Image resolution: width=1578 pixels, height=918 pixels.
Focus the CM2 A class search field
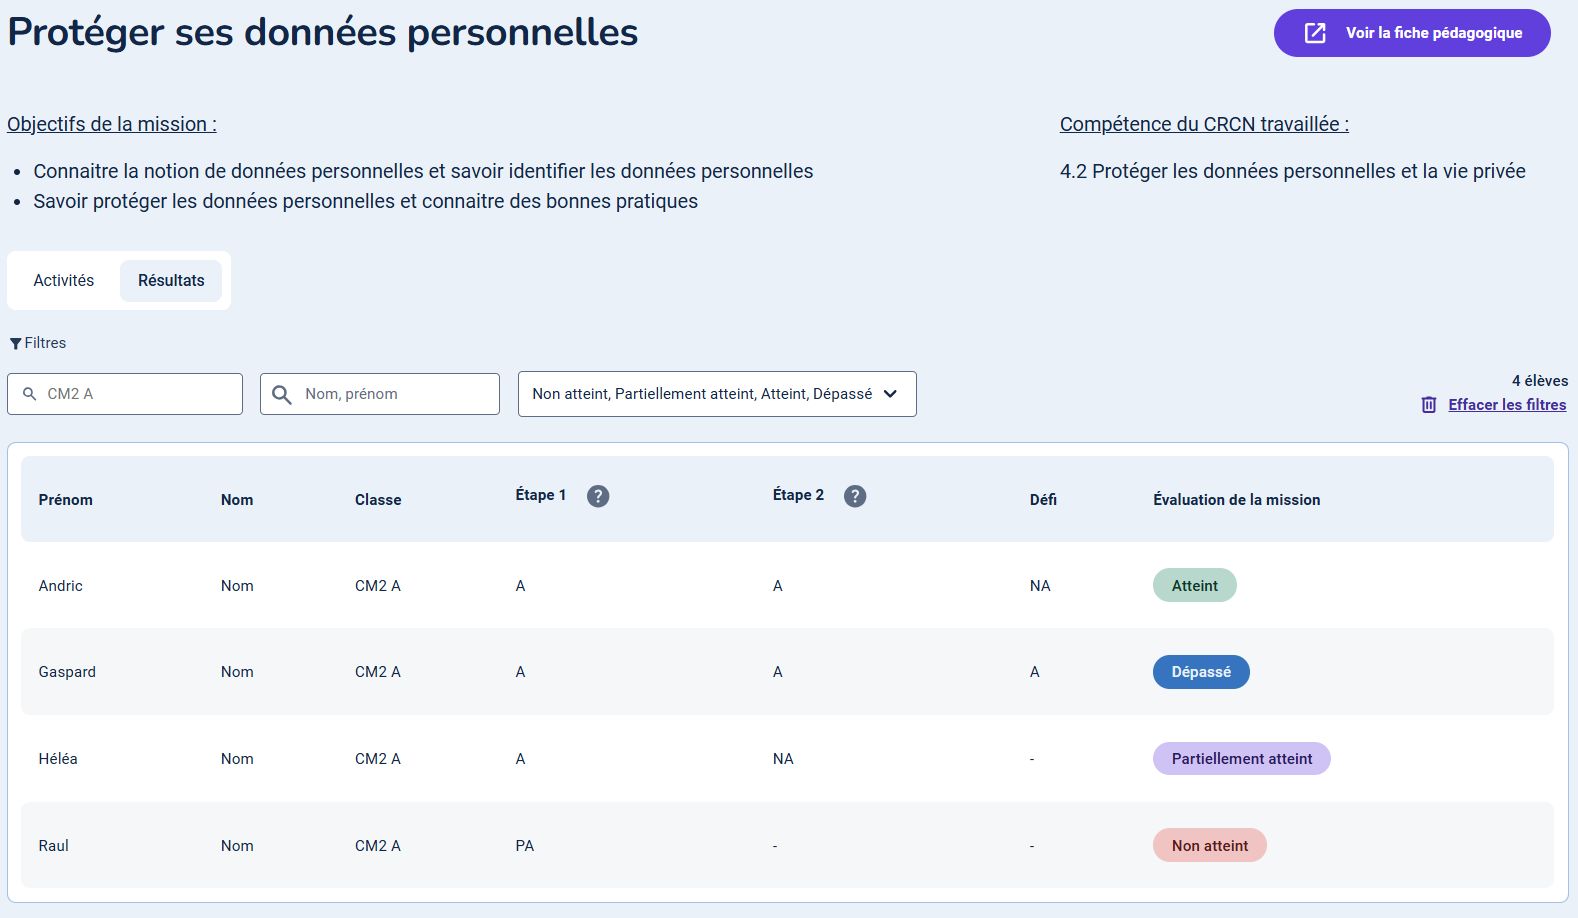click(125, 394)
